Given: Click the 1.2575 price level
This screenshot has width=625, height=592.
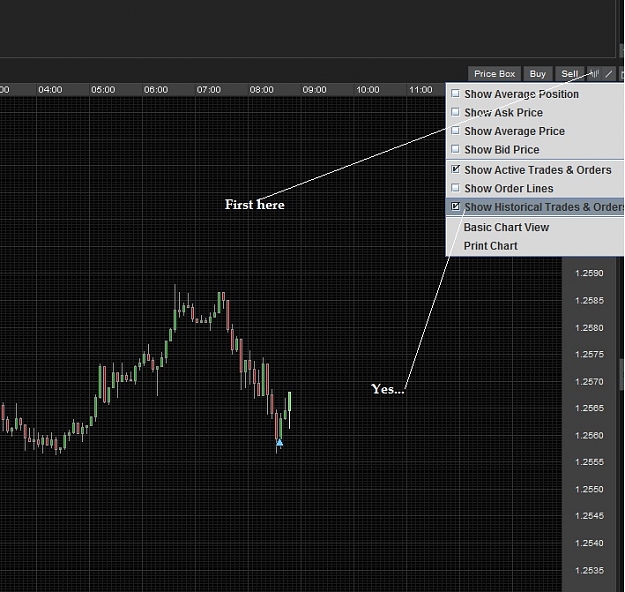Looking at the screenshot, I should click(x=589, y=354).
